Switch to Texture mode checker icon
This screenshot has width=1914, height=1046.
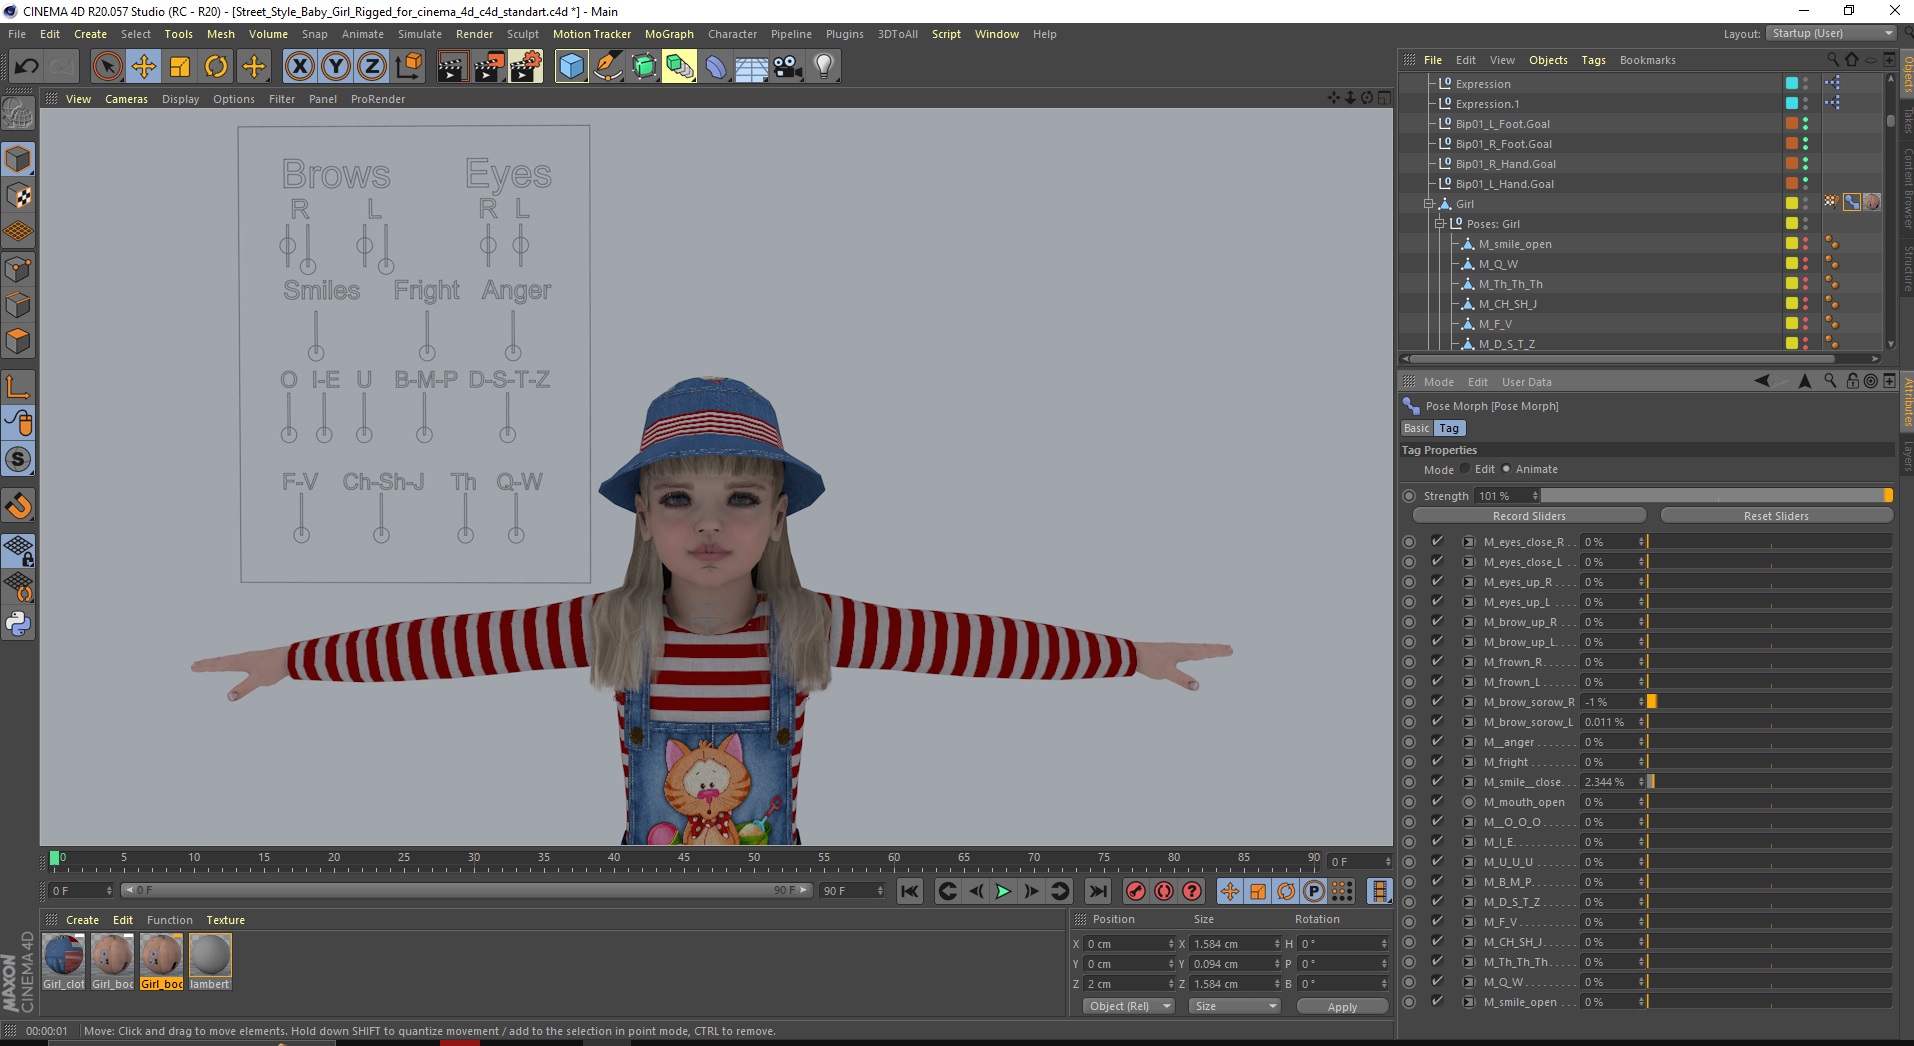point(18,196)
